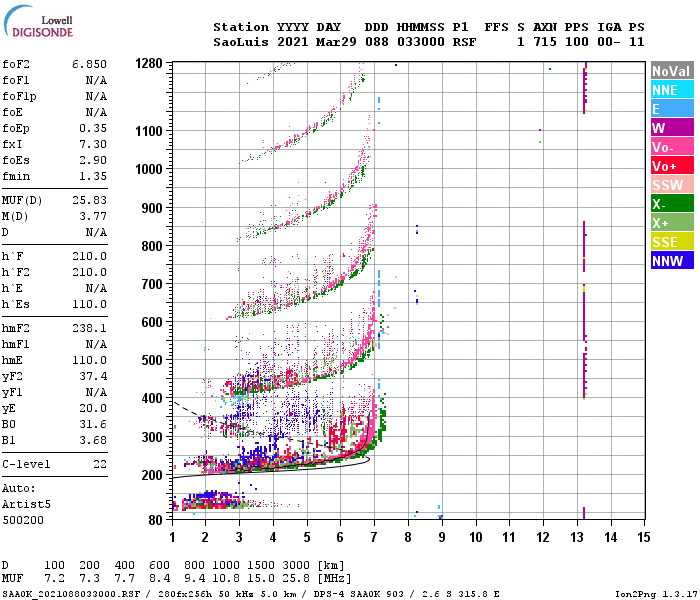
Task: Select the Vo+ red legend swatch
Action: coord(672,166)
